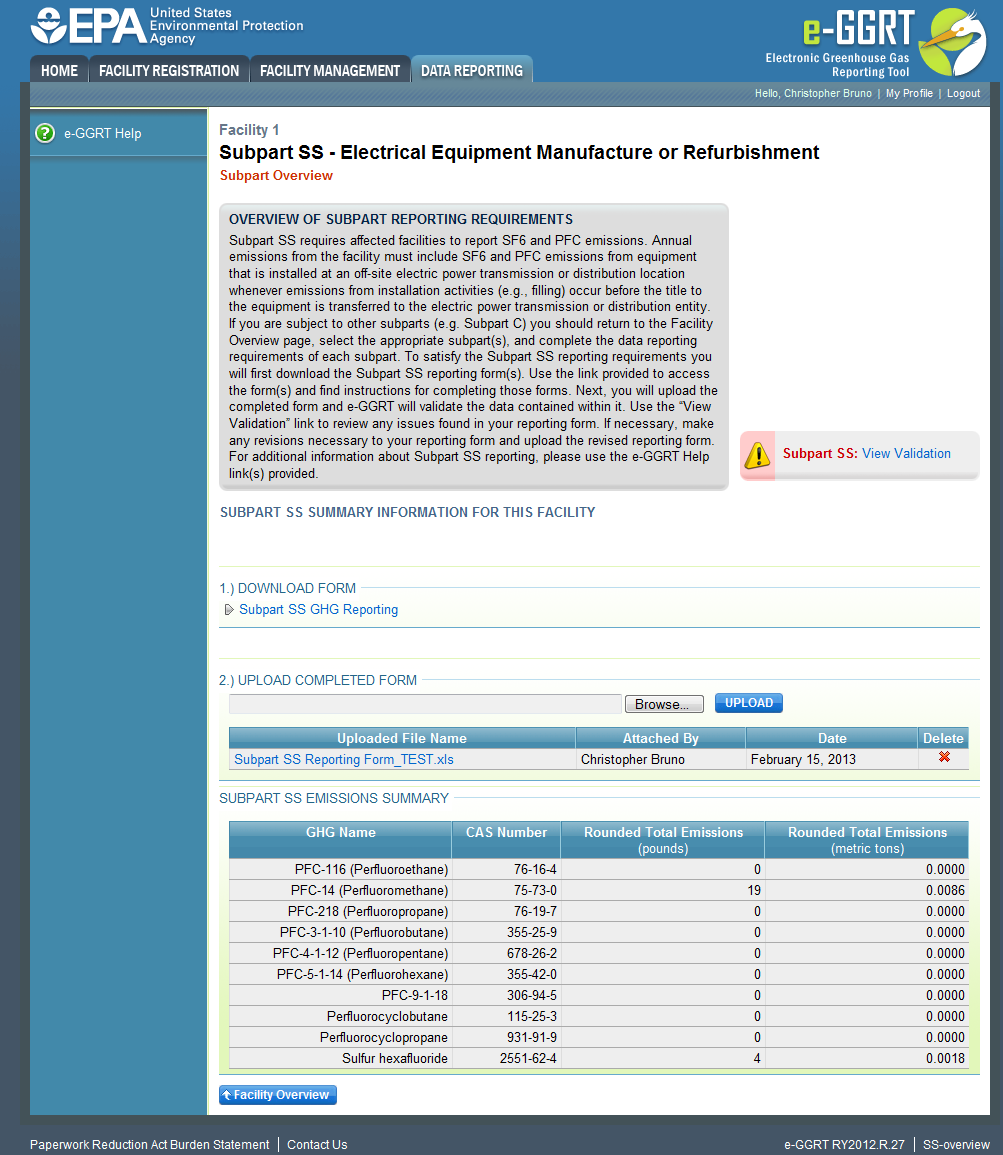Click the e-GGRT heron logo
The width and height of the screenshot is (1003, 1155).
[954, 42]
